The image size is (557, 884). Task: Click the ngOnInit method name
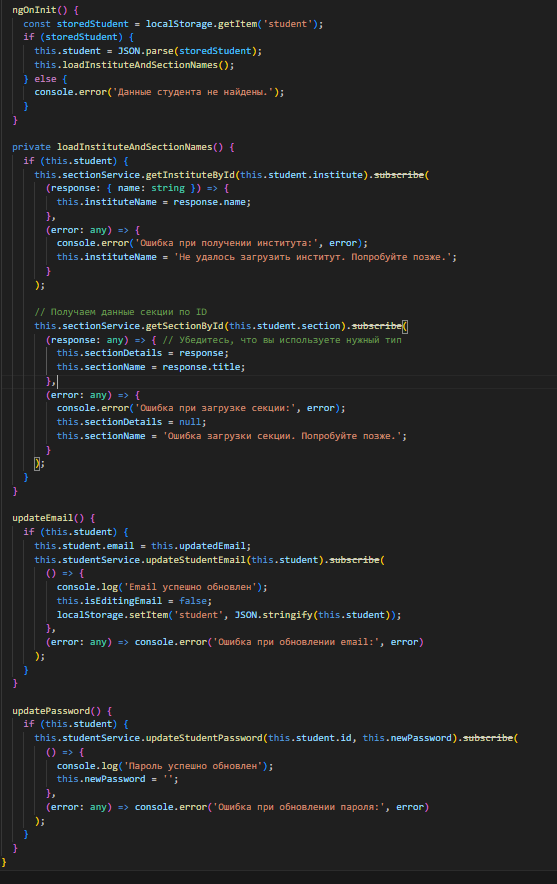pos(34,10)
